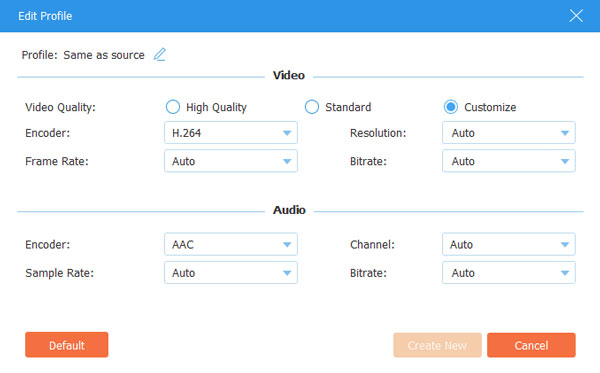
Task: Click the 'Same as source' profile name
Action: tap(104, 55)
